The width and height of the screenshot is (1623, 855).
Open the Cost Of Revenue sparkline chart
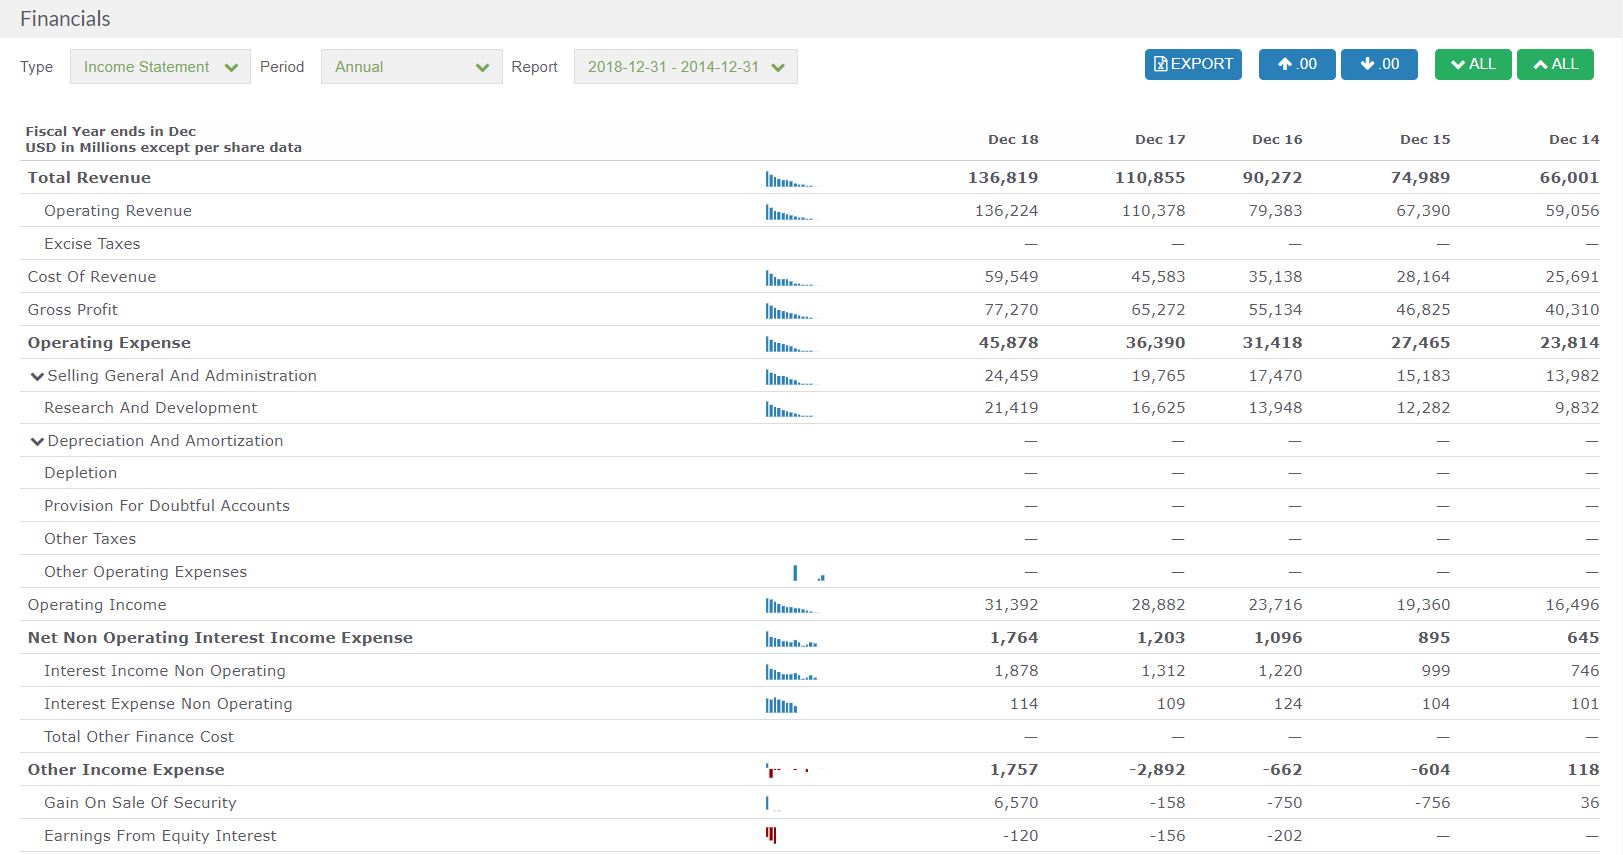(791, 278)
